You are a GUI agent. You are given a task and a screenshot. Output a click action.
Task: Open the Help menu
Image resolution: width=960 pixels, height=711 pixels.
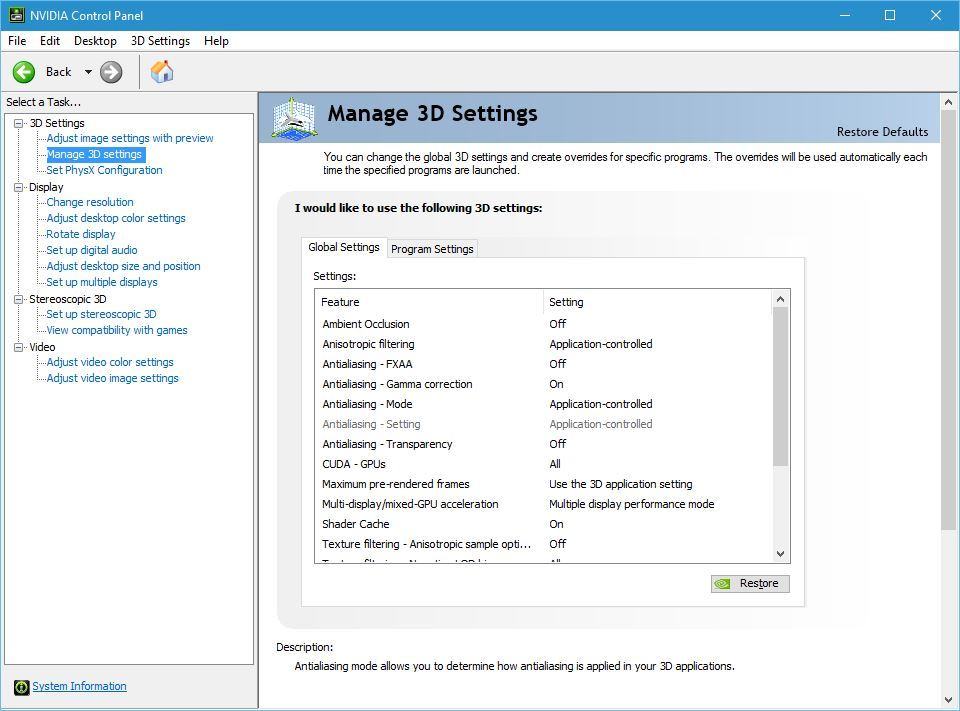coord(216,41)
